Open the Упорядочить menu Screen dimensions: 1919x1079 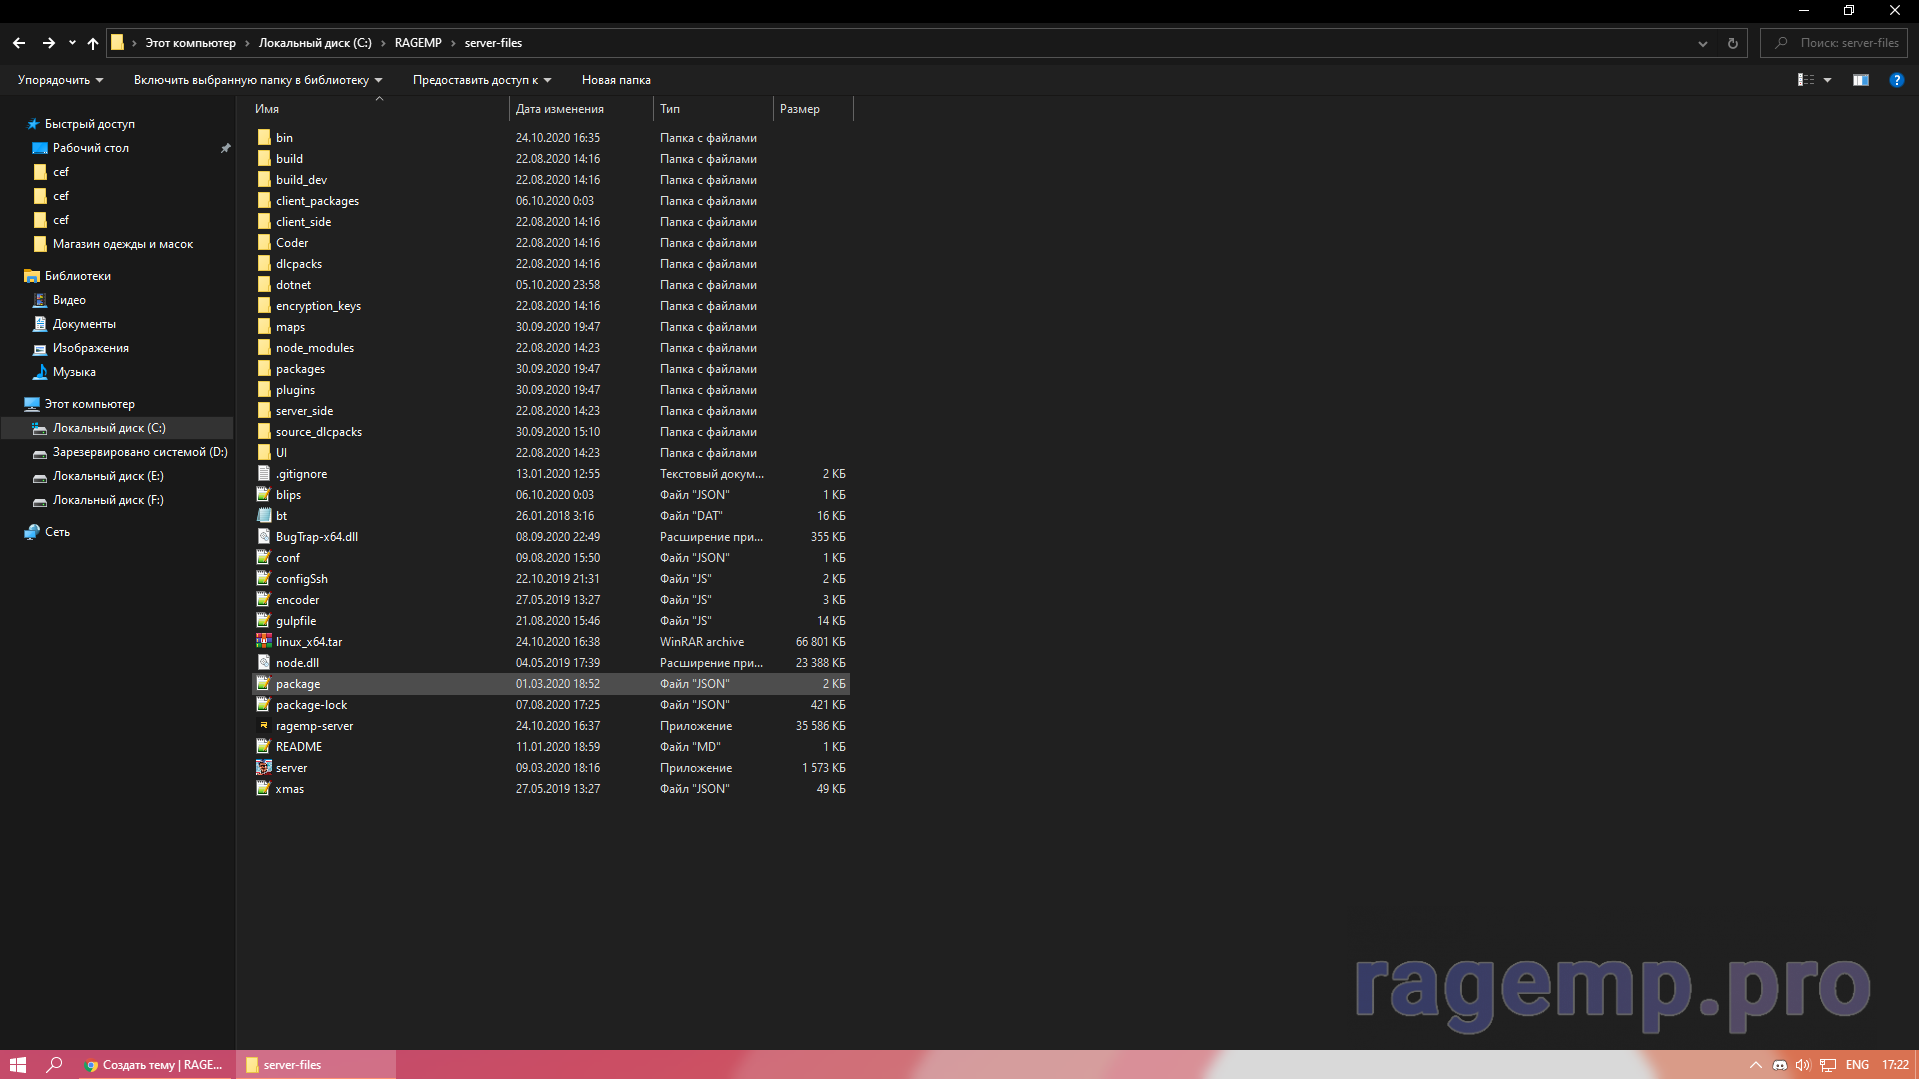(x=60, y=80)
